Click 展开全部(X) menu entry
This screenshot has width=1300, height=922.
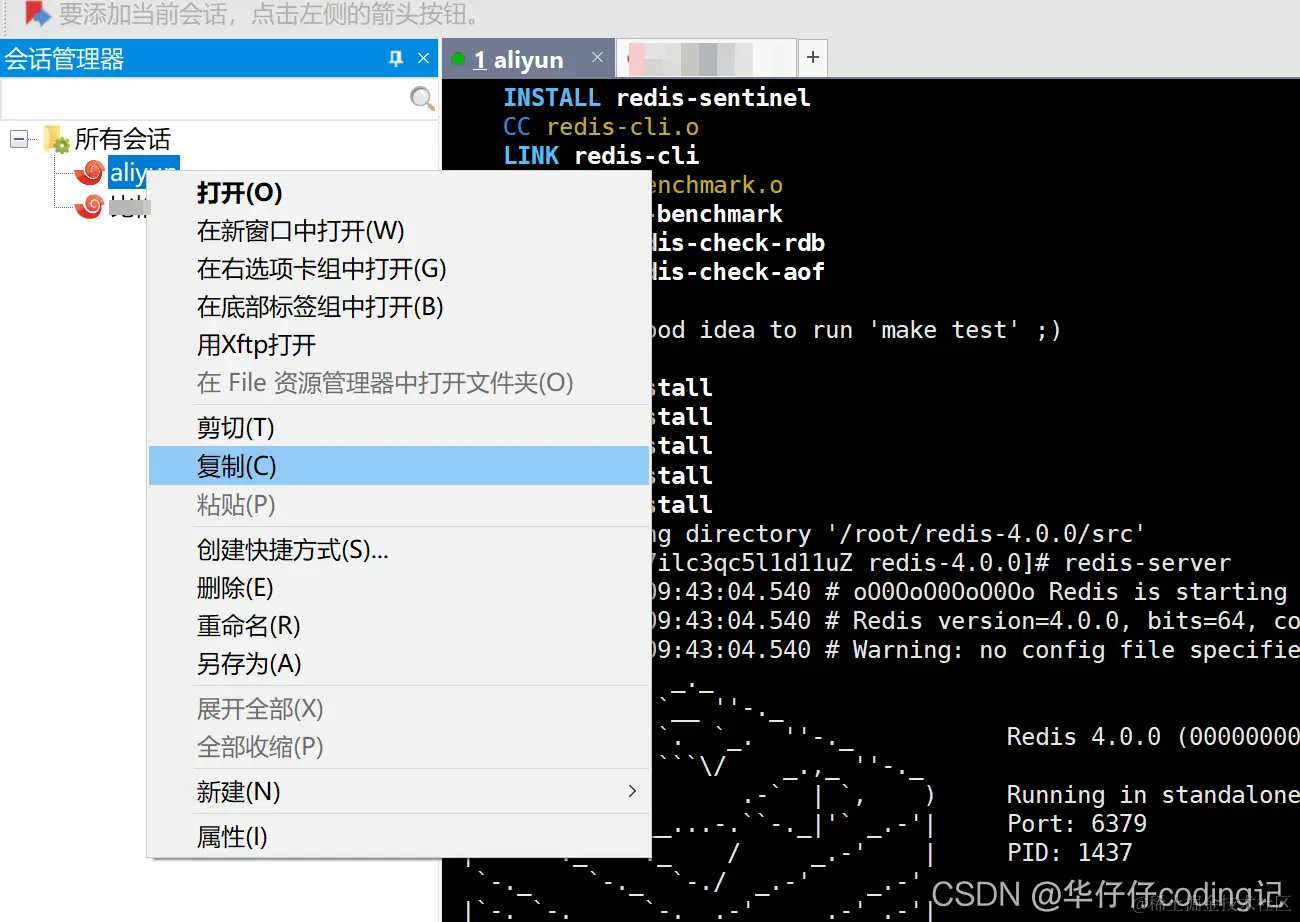399,709
